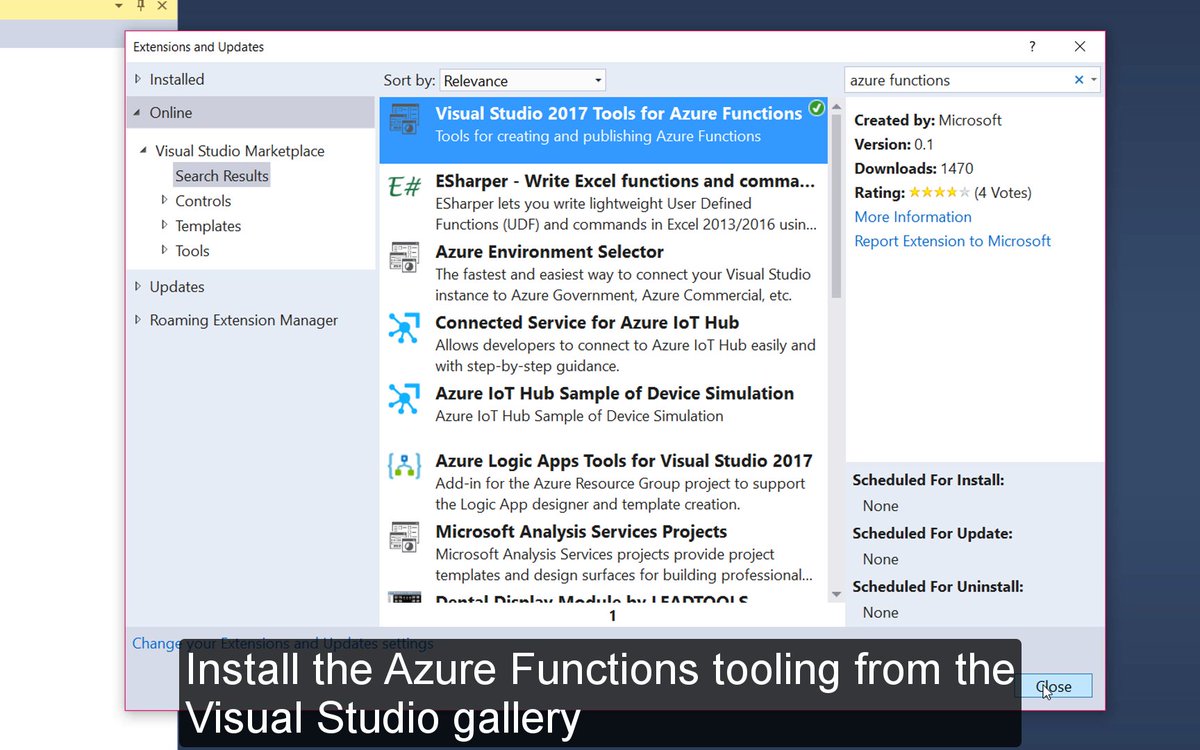
Task: Click Change your Extensions and Updates settings link
Action: tap(283, 643)
